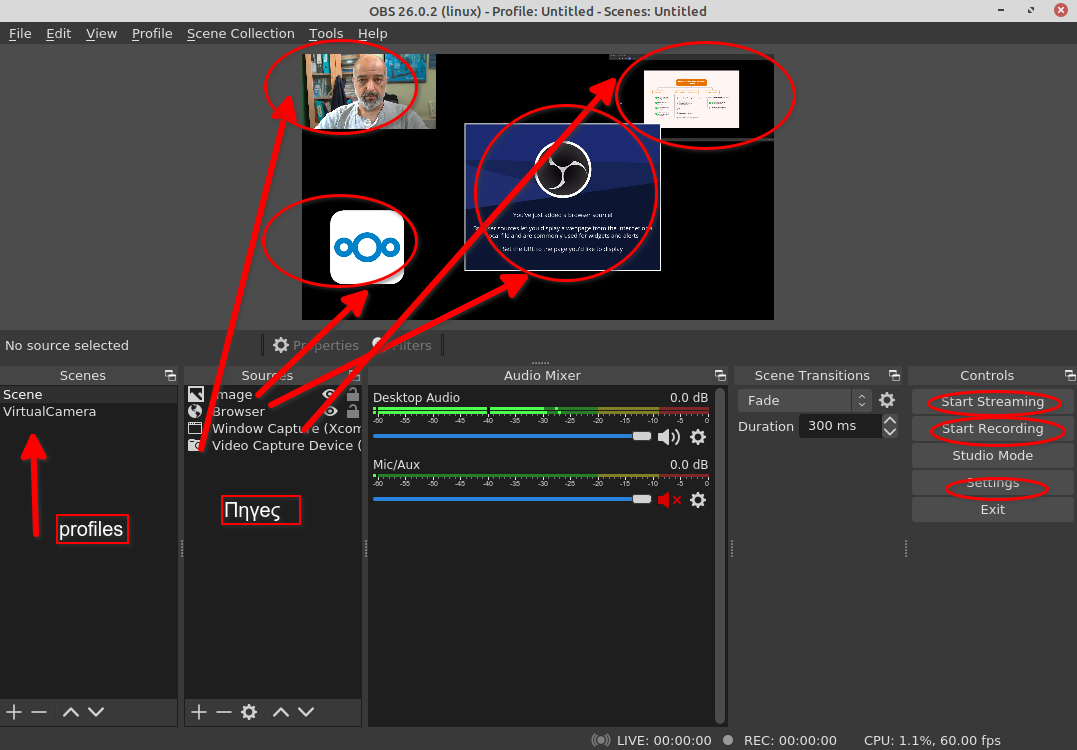This screenshot has height=750, width=1077.
Task: Open Desktop Audio settings gear
Action: [698, 437]
